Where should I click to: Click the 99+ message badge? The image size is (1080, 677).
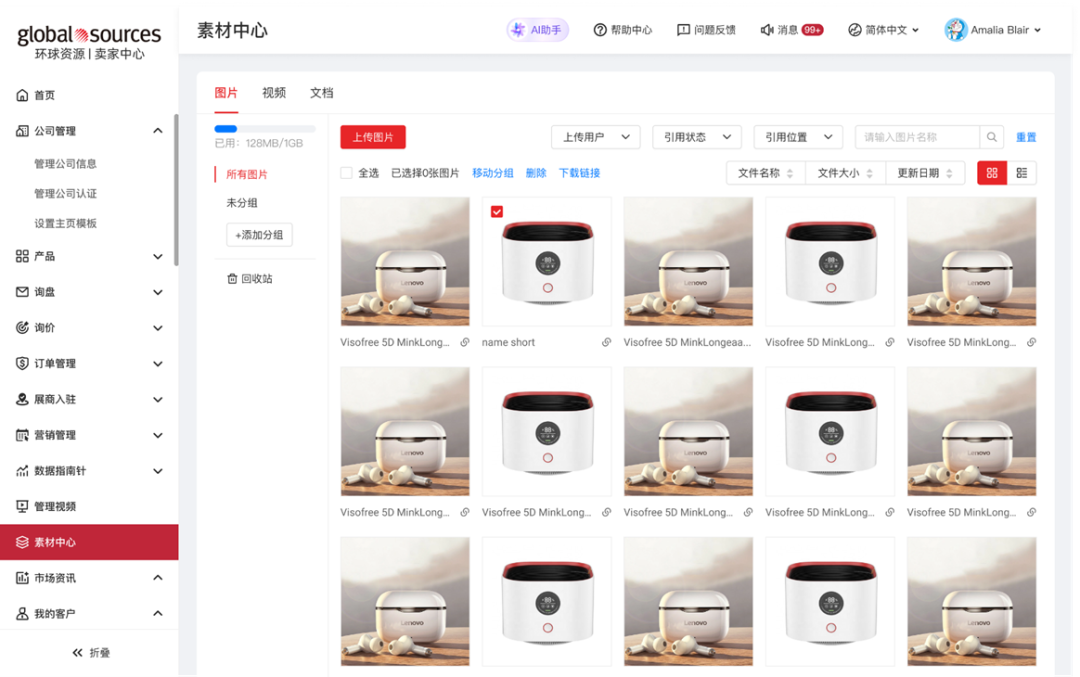(x=812, y=30)
